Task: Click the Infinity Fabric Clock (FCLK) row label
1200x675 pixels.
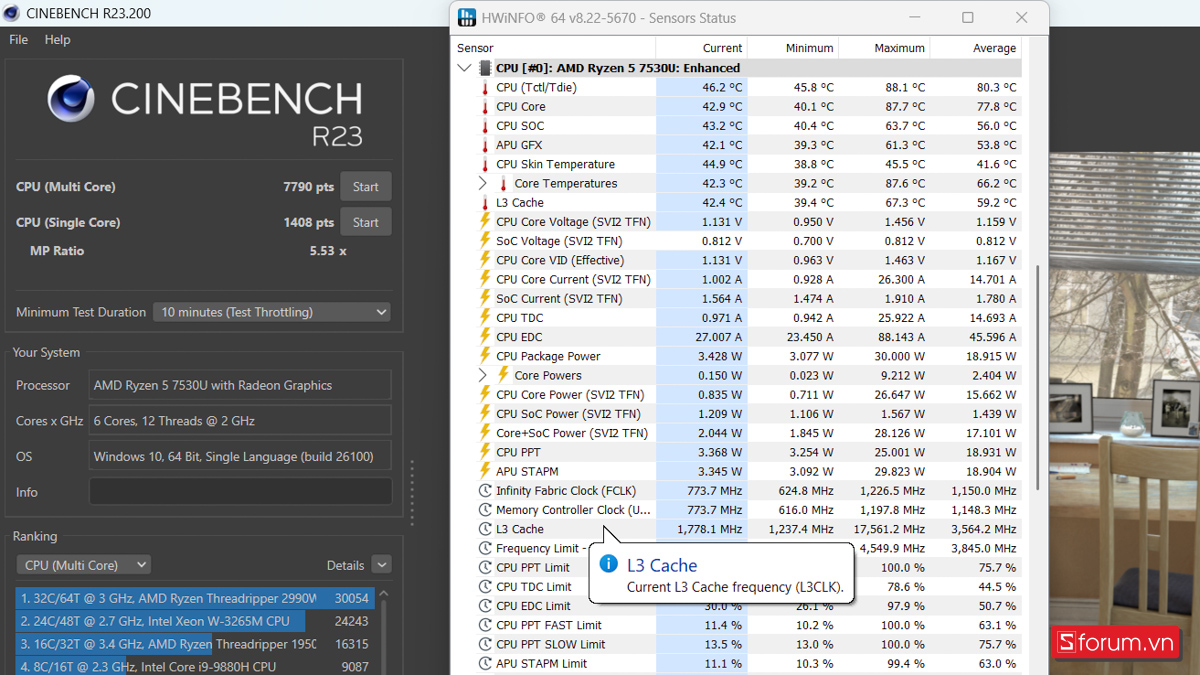Action: (x=566, y=490)
